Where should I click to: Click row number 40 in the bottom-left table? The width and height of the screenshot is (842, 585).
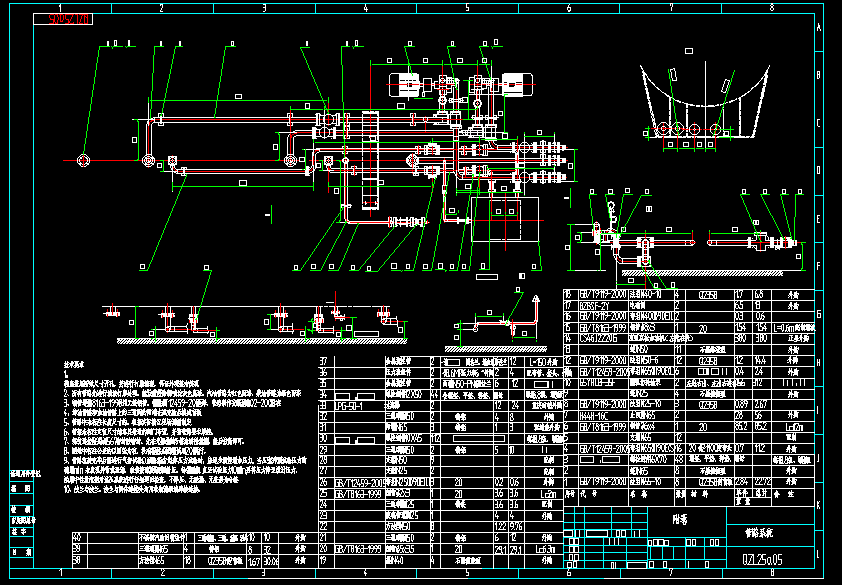pos(76,538)
